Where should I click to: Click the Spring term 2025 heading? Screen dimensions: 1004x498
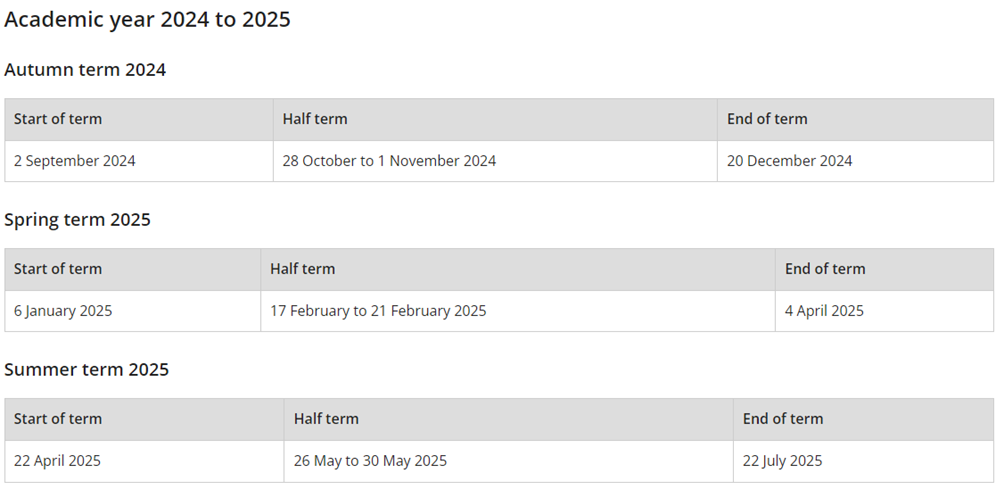pos(77,220)
